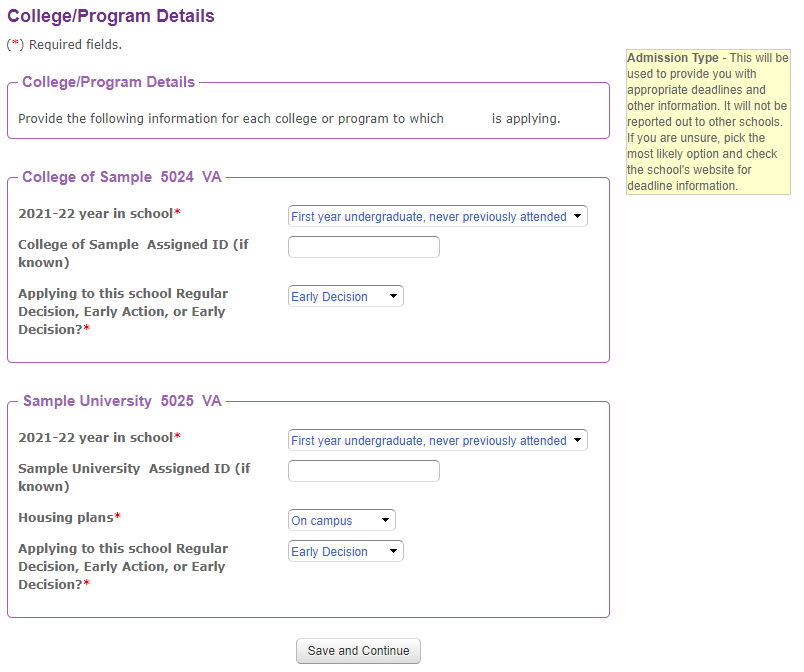Screen dimensions: 804x672
Task: Click inside Sample University's ID input box
Action: click(363, 470)
